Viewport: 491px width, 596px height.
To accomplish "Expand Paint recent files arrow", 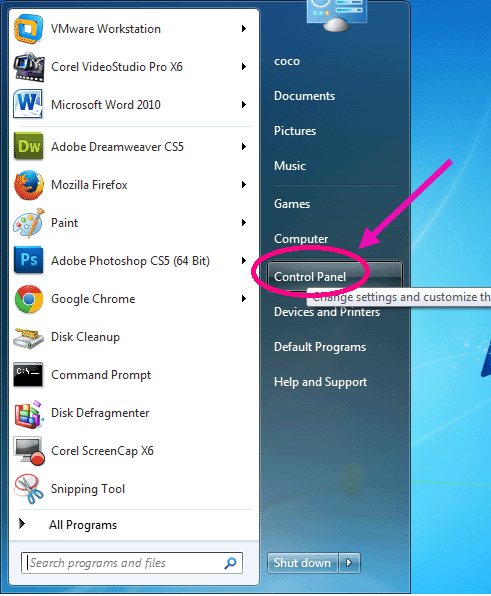I will (x=244, y=223).
